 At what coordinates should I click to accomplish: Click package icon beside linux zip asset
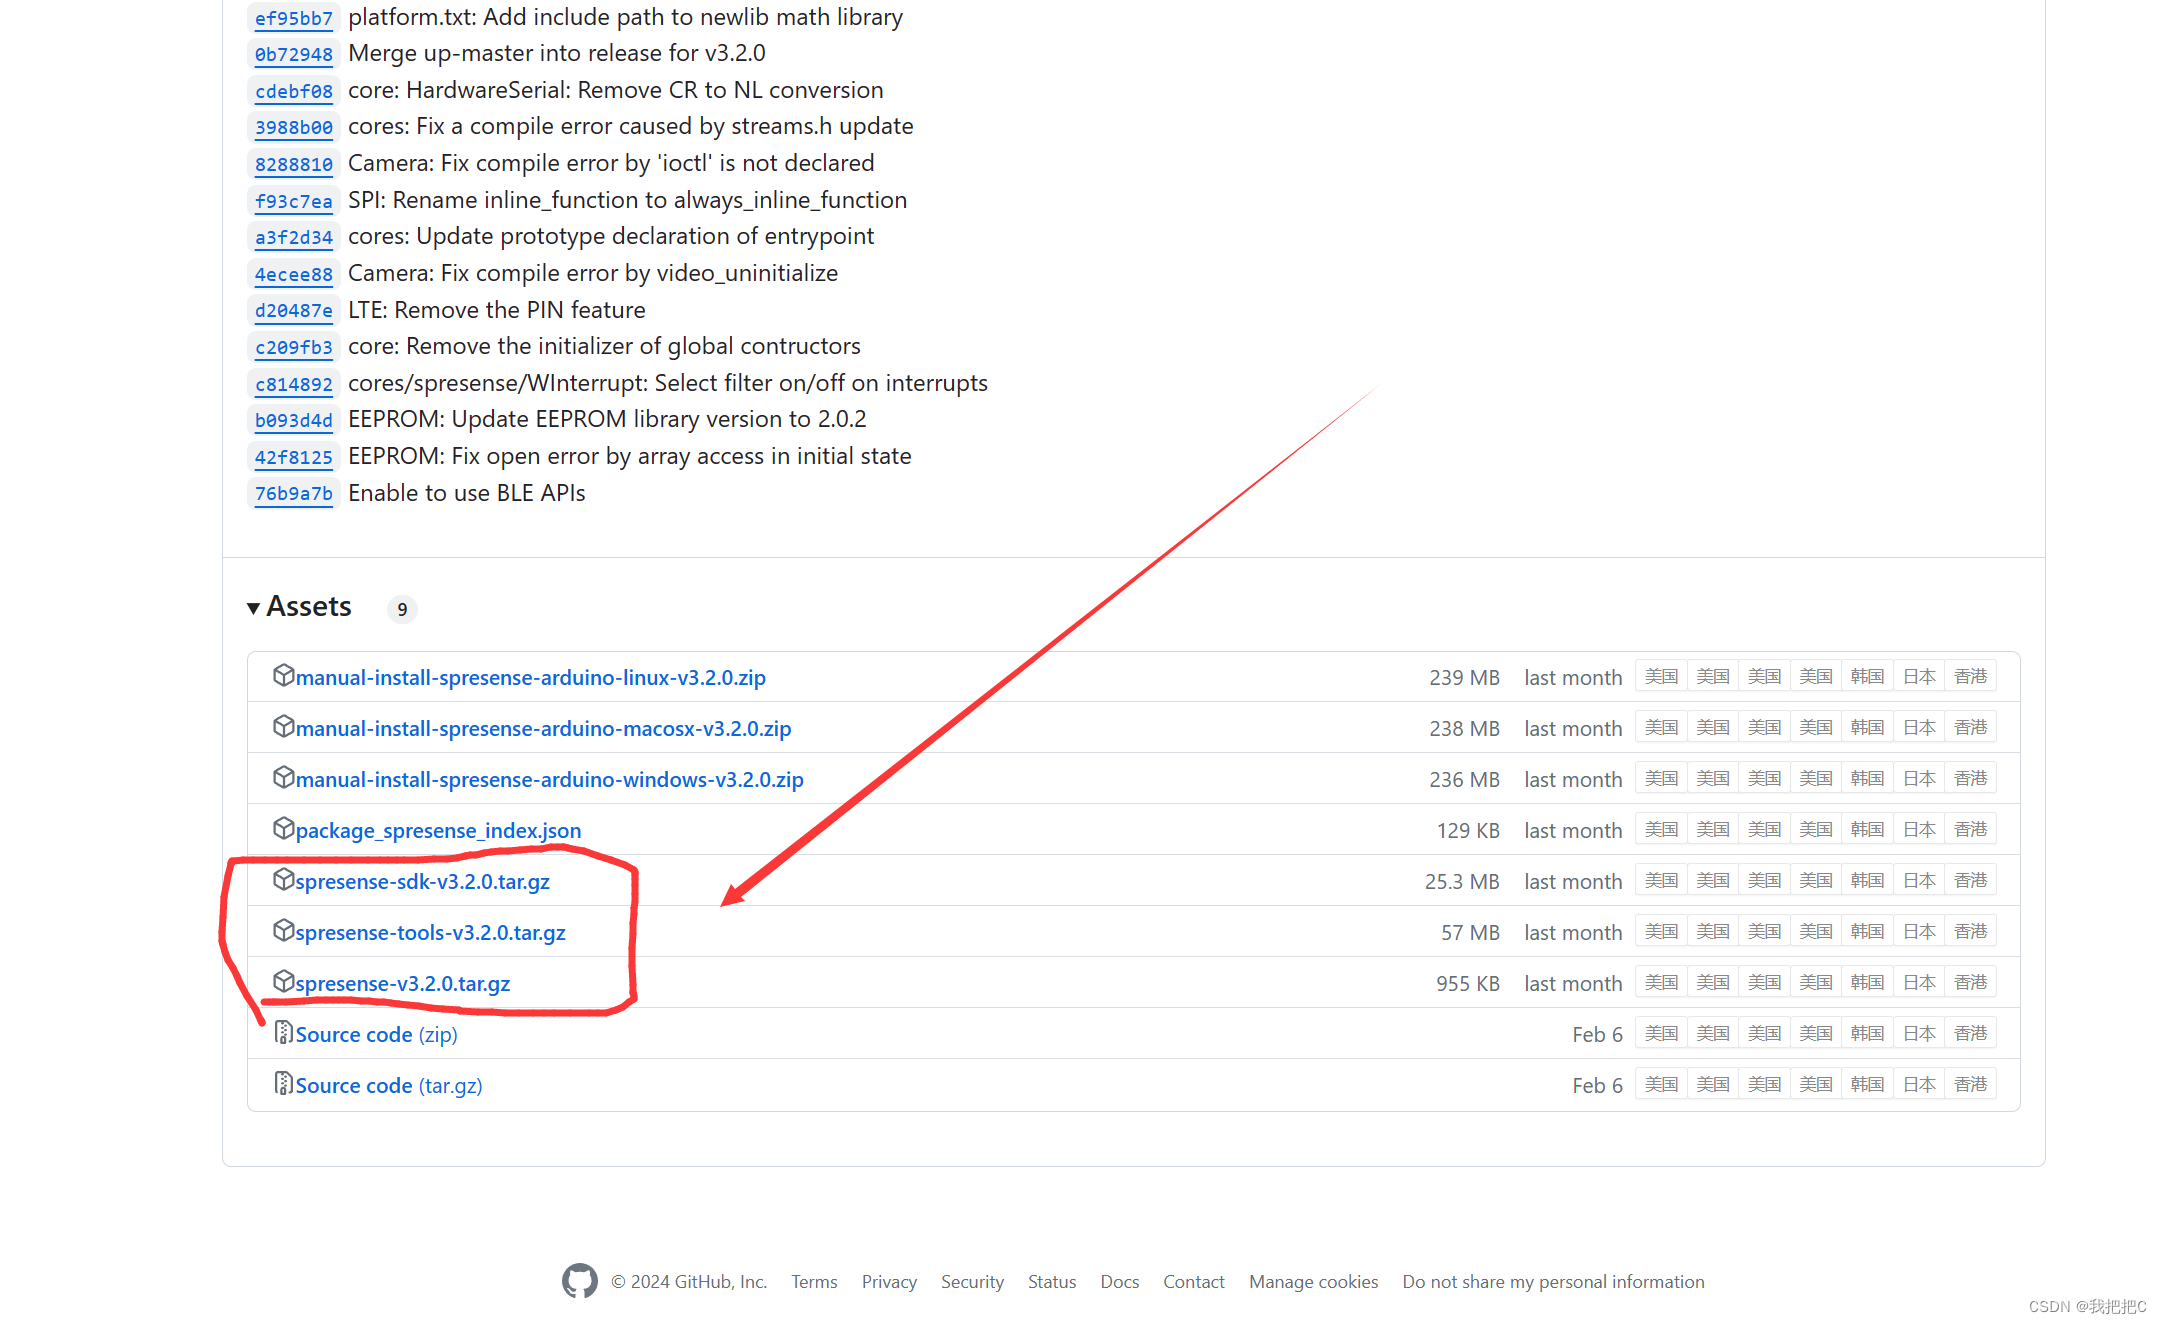[283, 676]
